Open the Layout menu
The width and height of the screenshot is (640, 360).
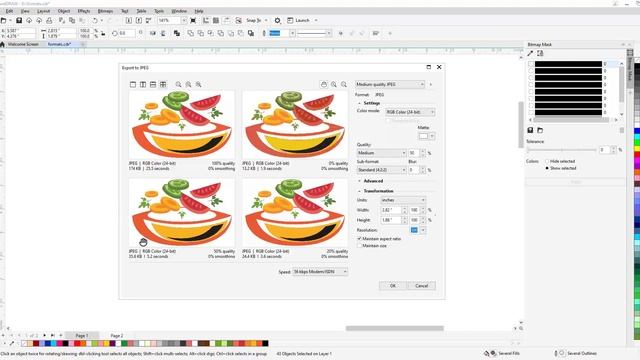(x=43, y=11)
